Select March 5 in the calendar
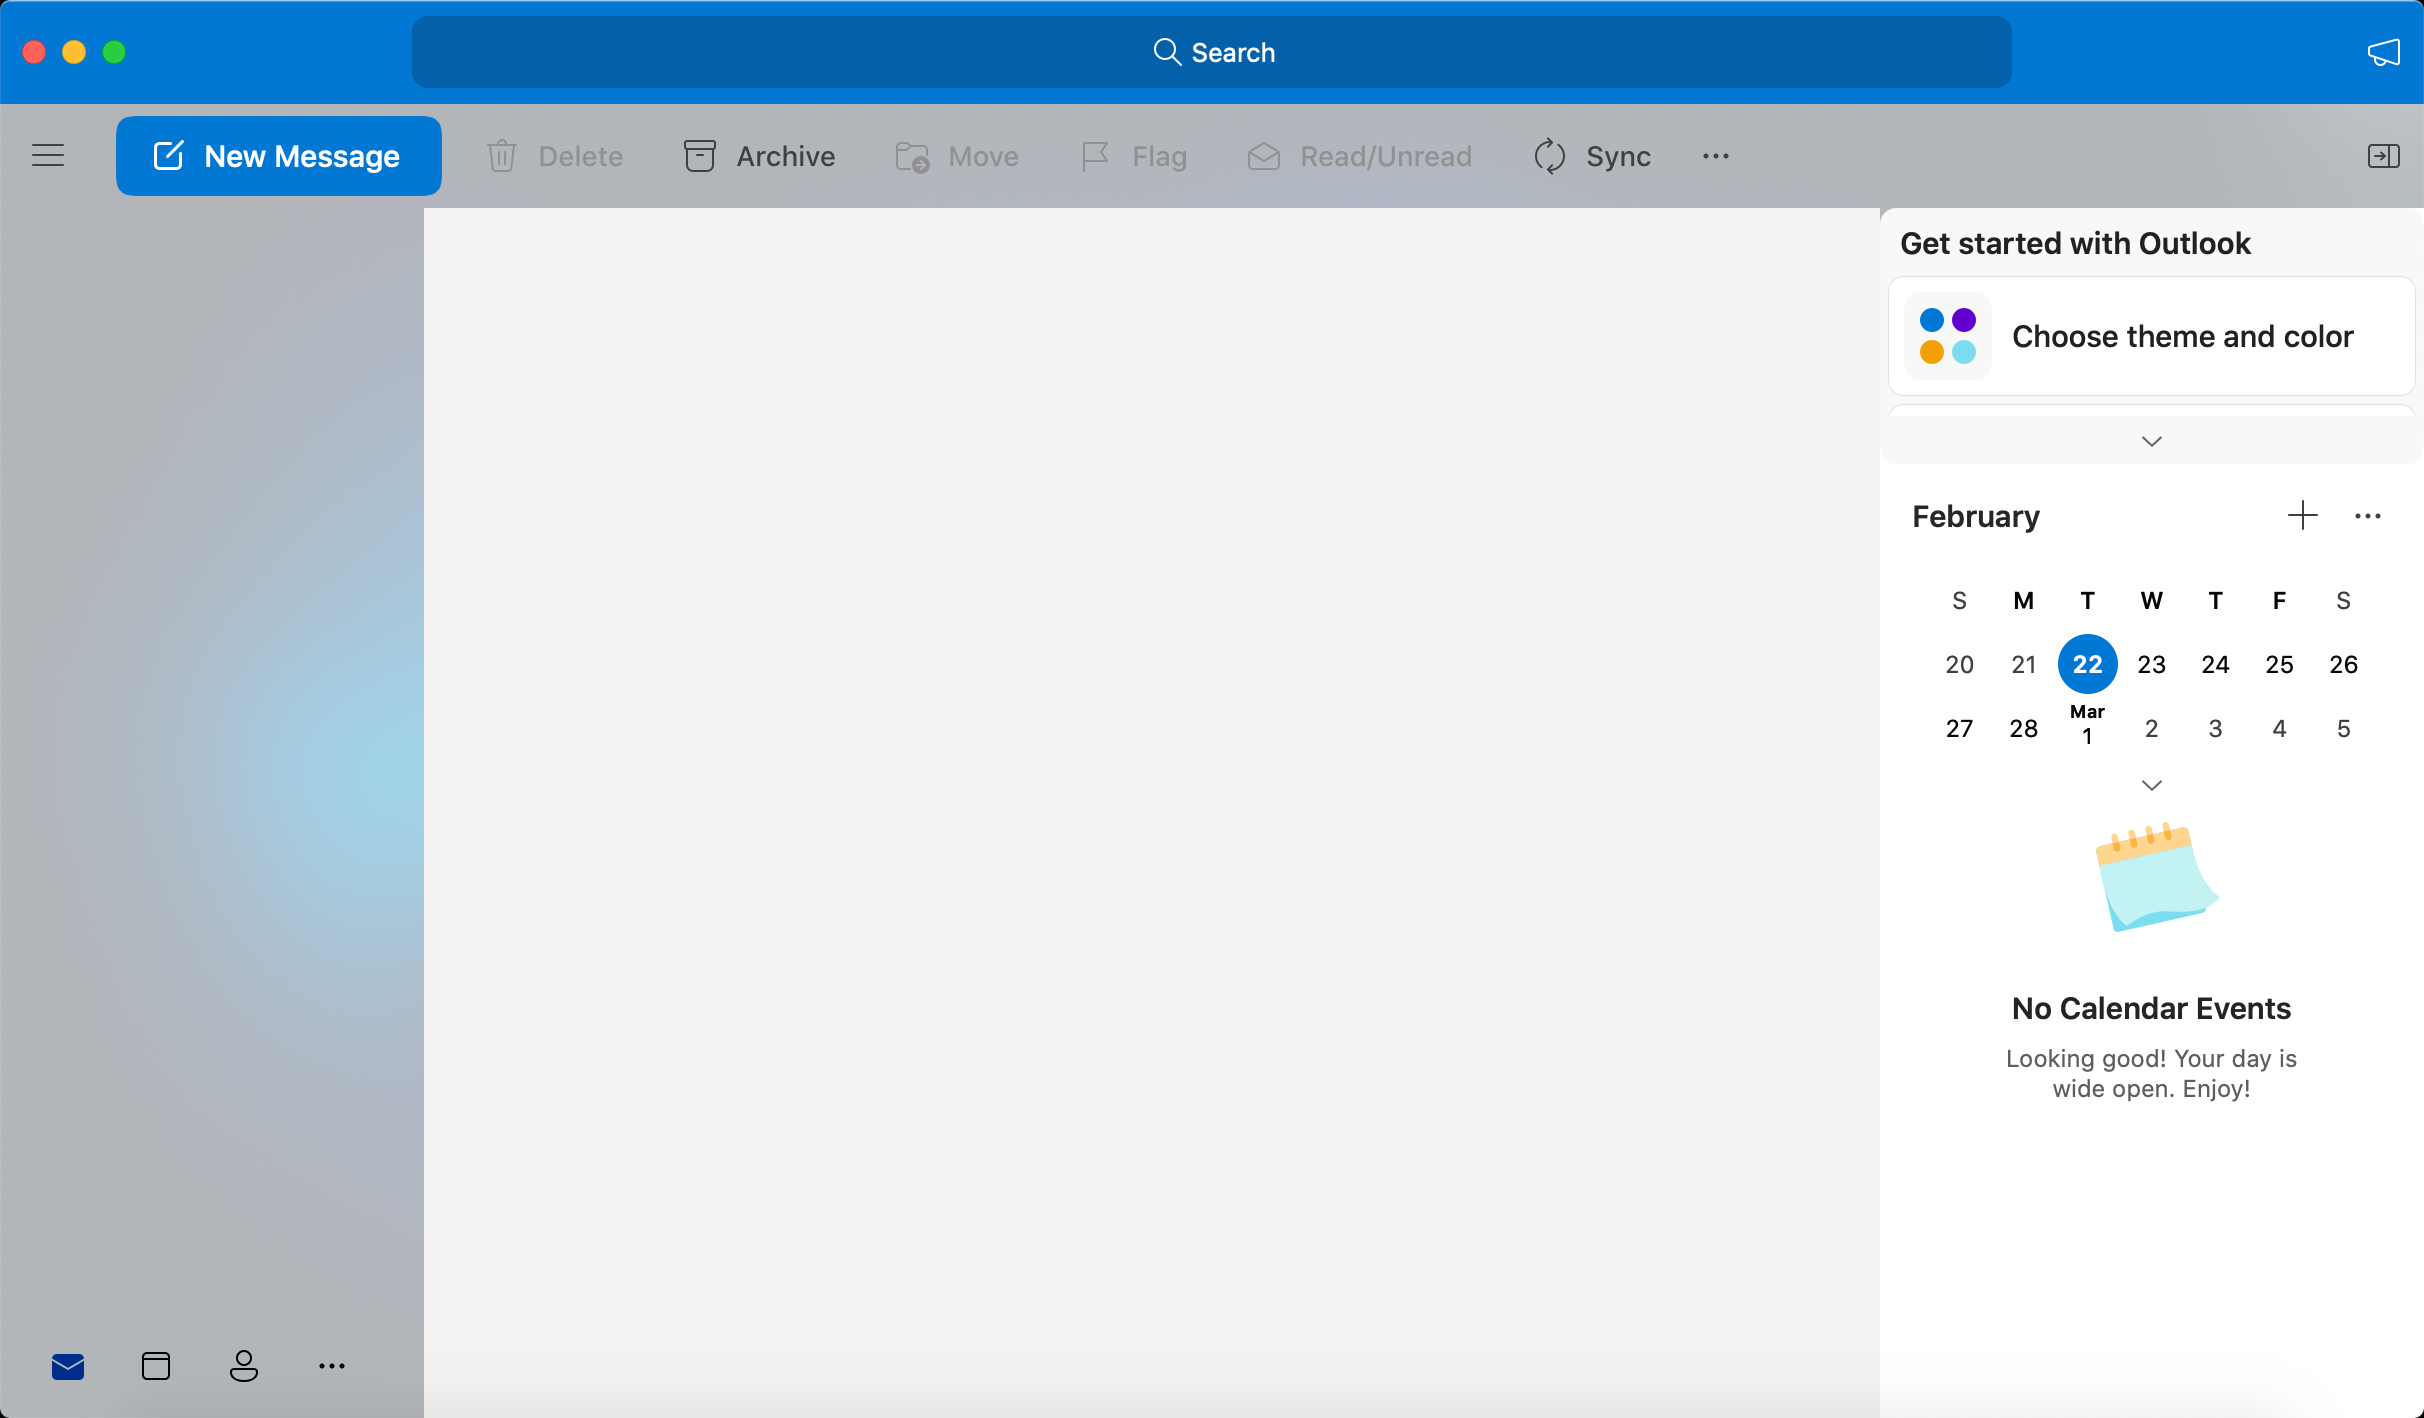Image resolution: width=2424 pixels, height=1418 pixels. tap(2344, 728)
